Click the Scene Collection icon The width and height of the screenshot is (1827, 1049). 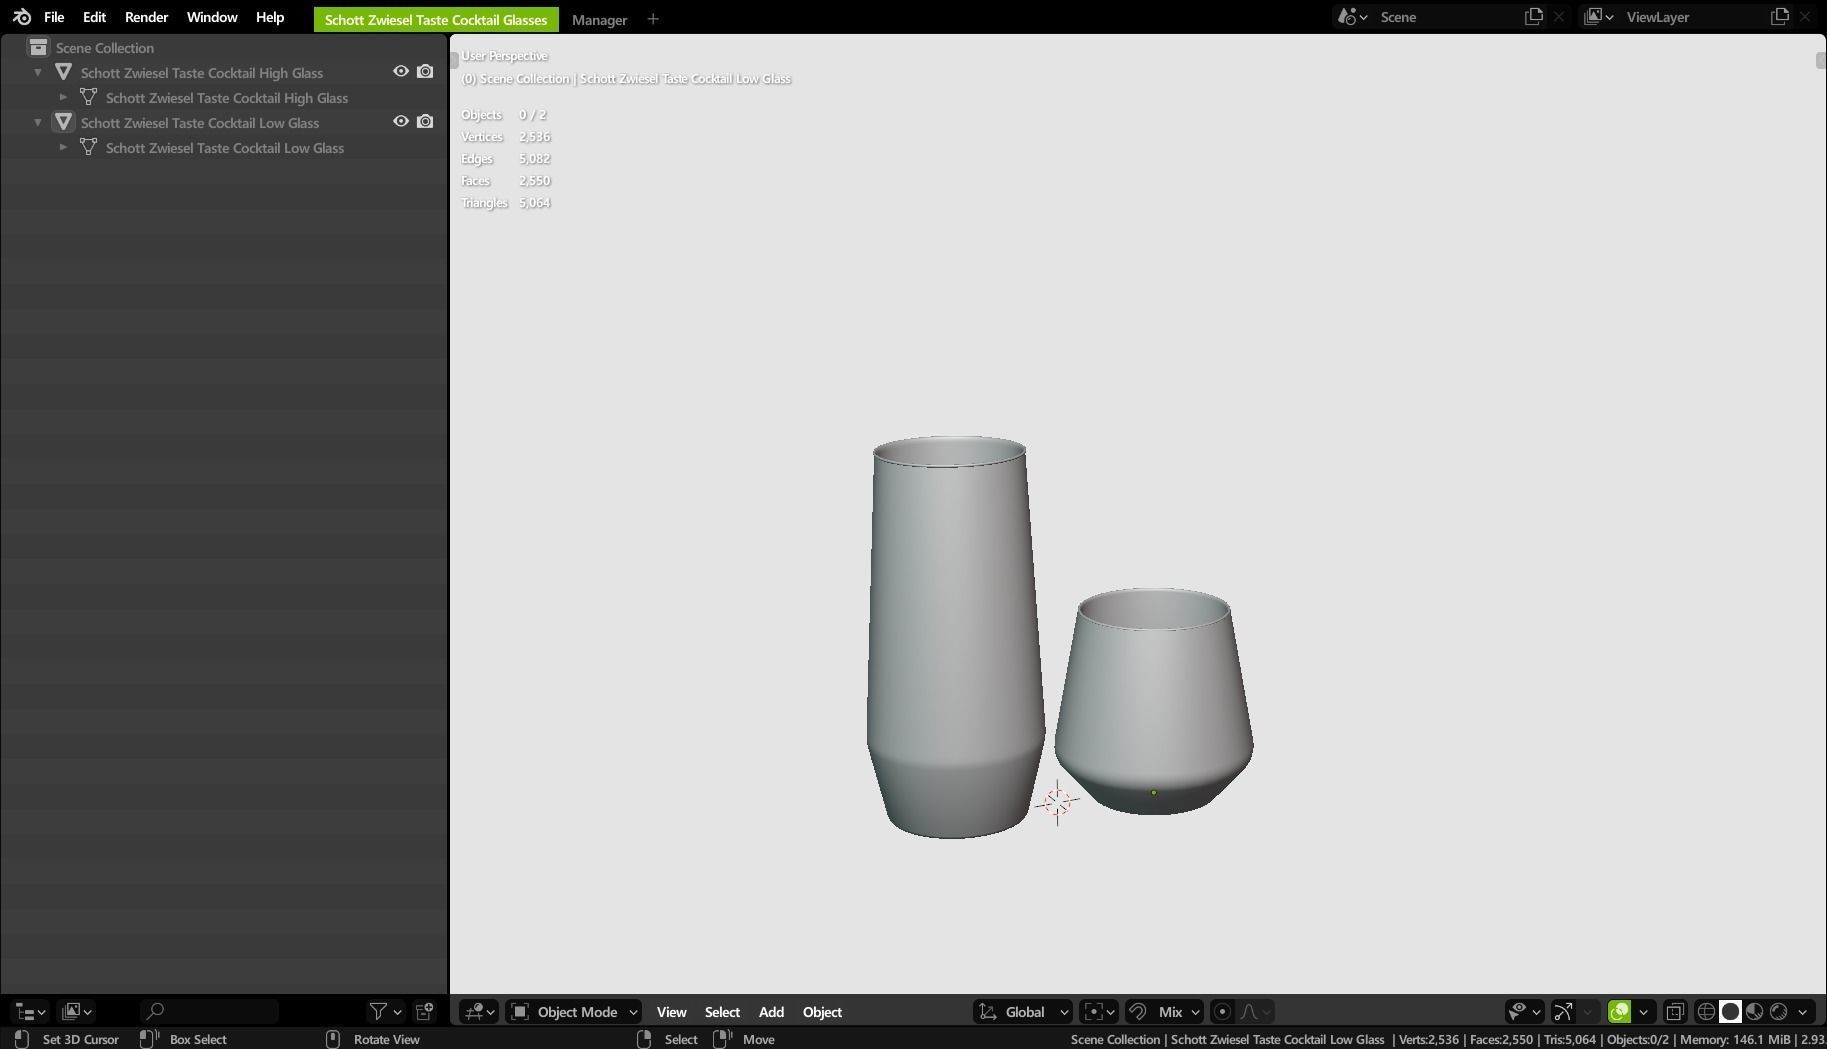pyautogui.click(x=38, y=47)
